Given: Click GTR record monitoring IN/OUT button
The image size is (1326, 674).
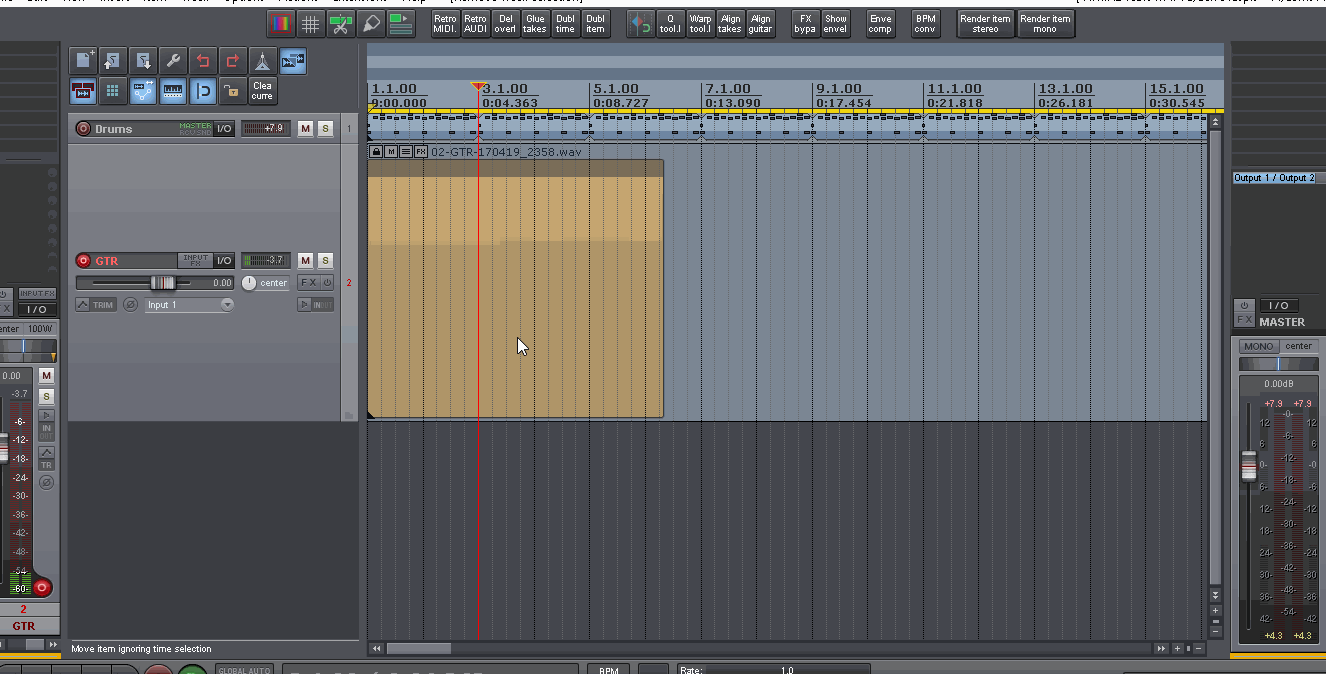Looking at the screenshot, I should [316, 305].
